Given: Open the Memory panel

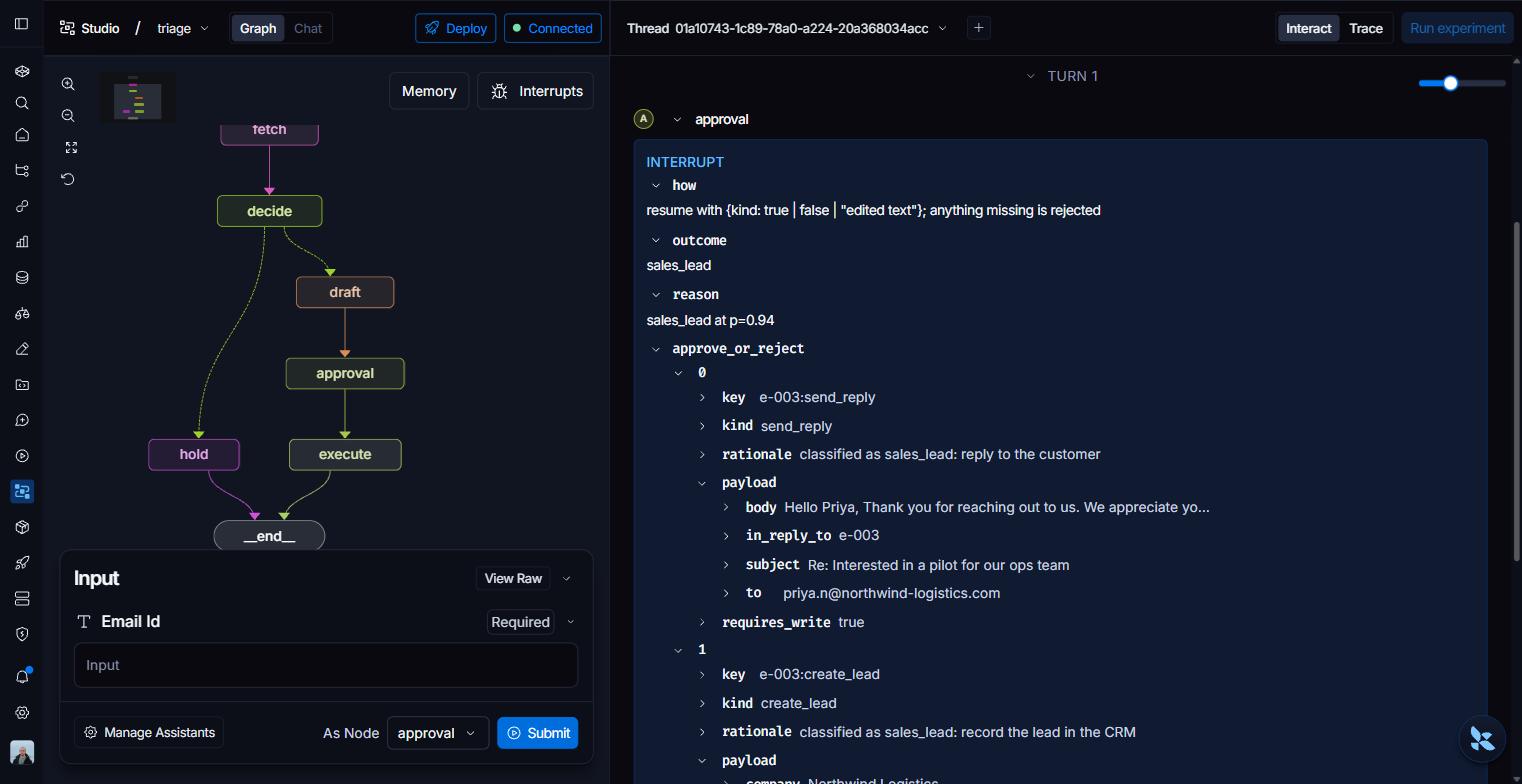Looking at the screenshot, I should point(429,91).
